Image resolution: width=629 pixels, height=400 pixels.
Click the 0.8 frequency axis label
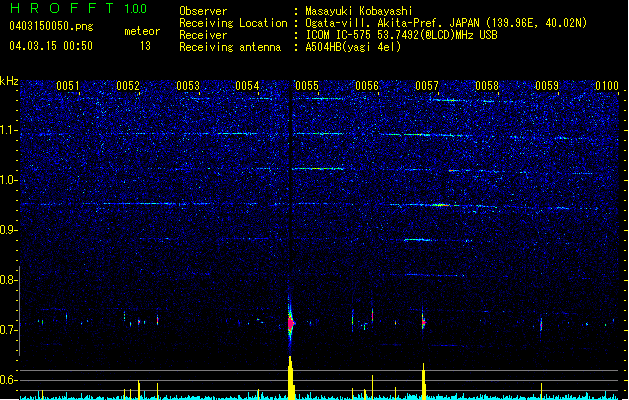(9, 280)
